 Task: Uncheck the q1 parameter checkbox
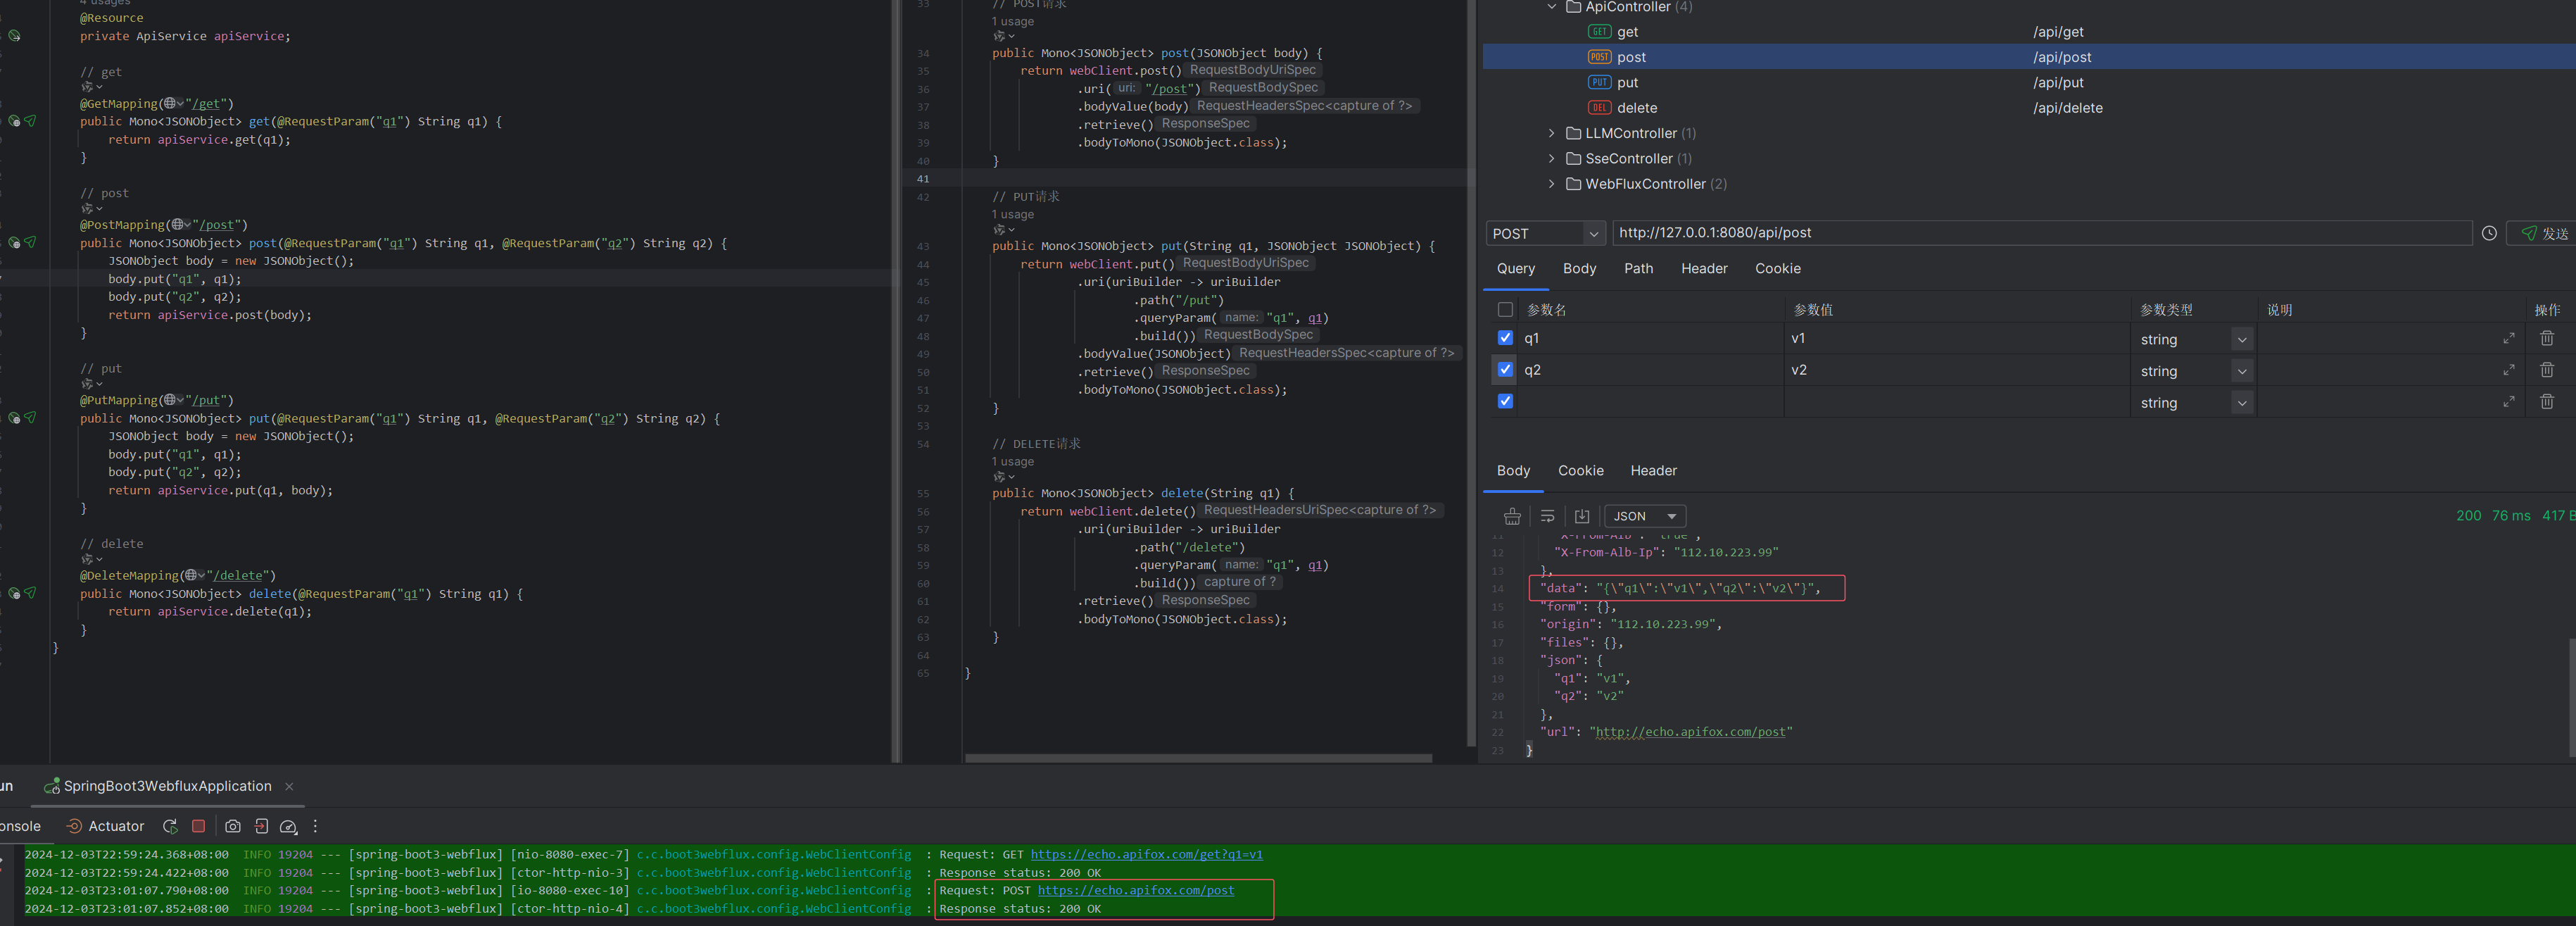click(1505, 338)
